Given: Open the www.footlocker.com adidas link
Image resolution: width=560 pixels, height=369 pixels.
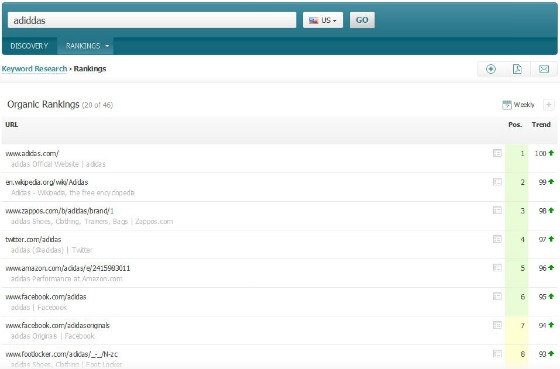Looking at the screenshot, I should (61, 354).
